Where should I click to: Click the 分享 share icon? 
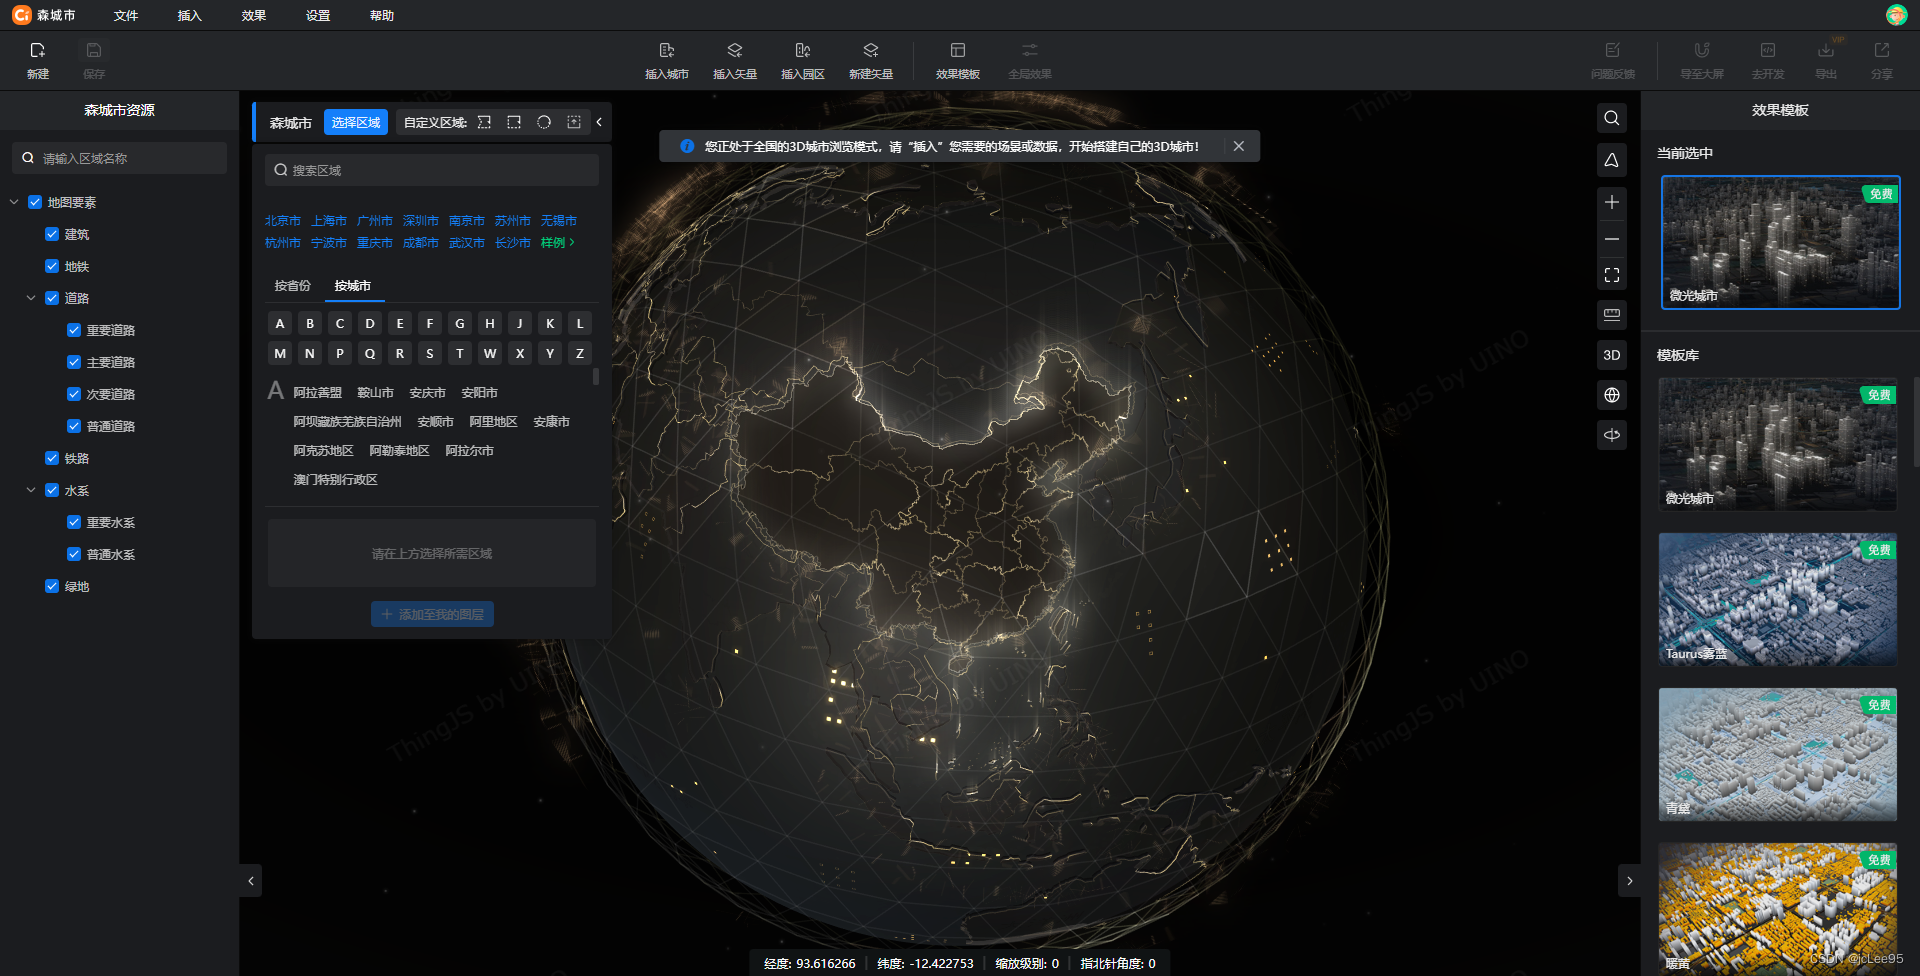[x=1882, y=50]
